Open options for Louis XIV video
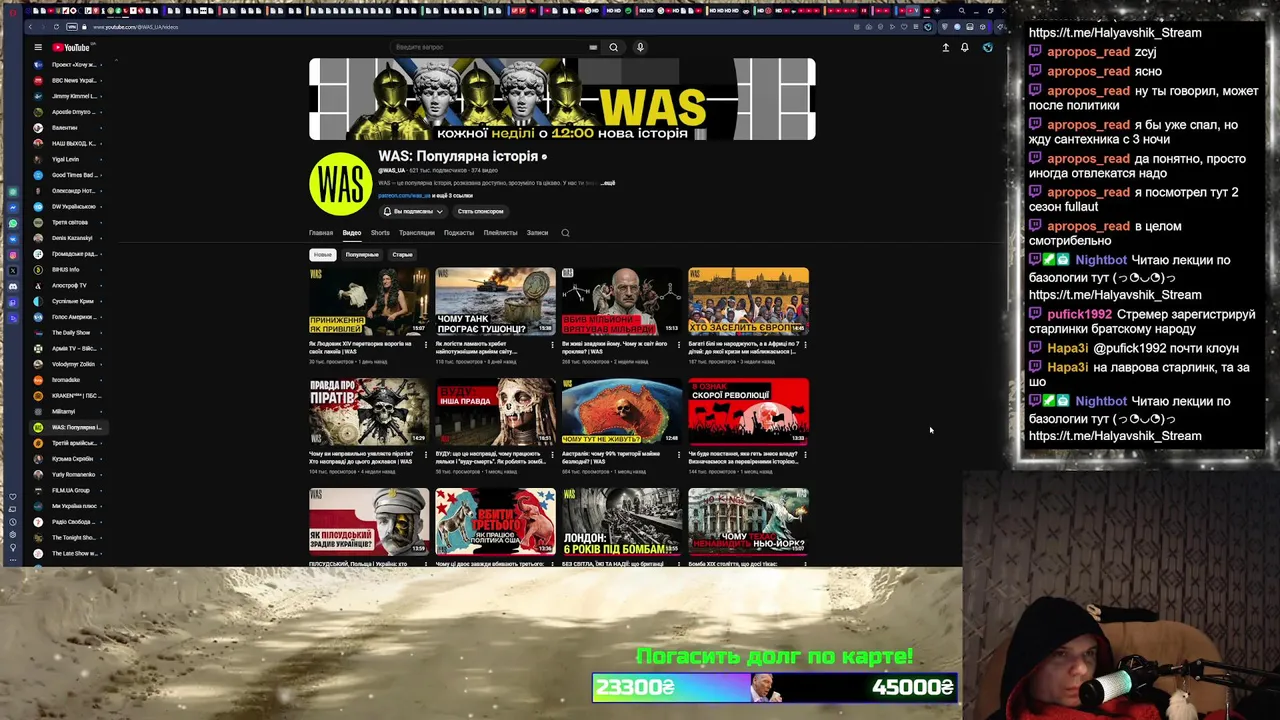Screen dimensions: 1280x720 pos(426,345)
